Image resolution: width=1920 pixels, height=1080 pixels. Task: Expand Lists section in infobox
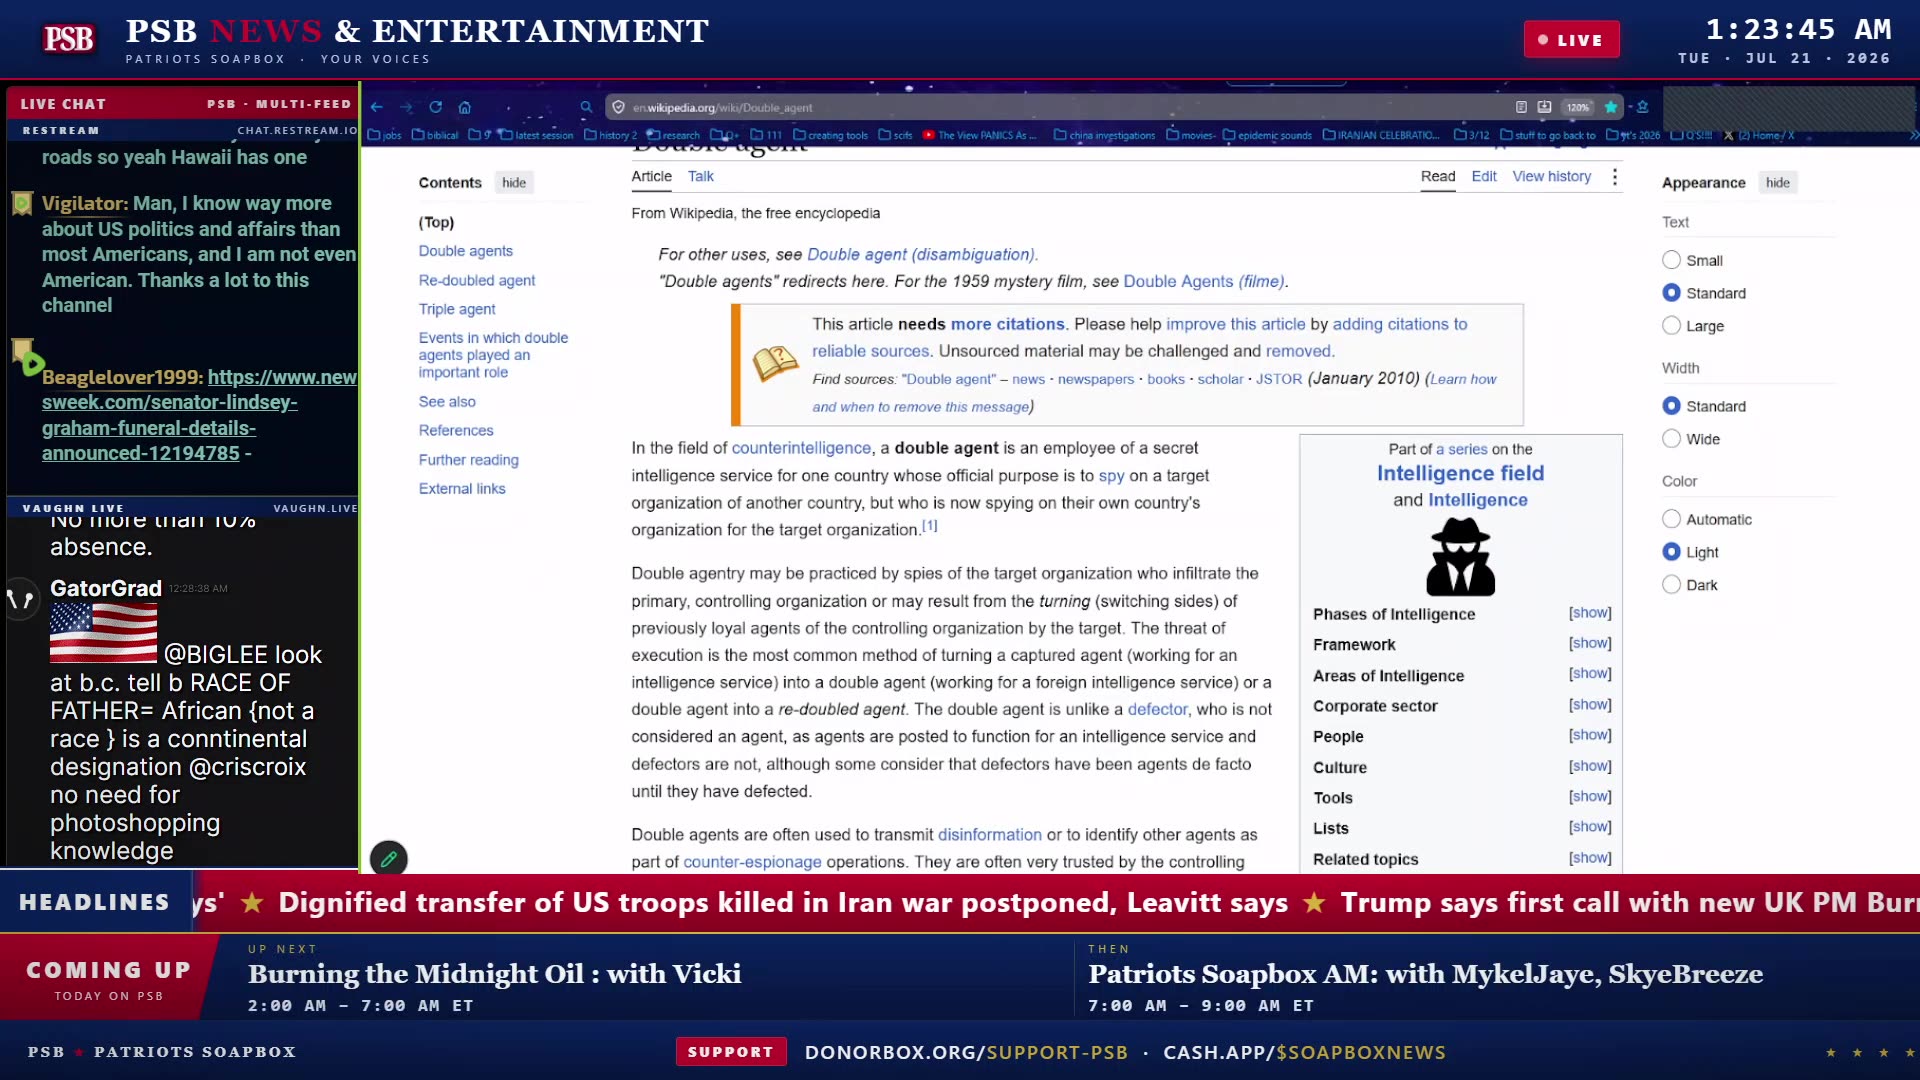[x=1590, y=827]
